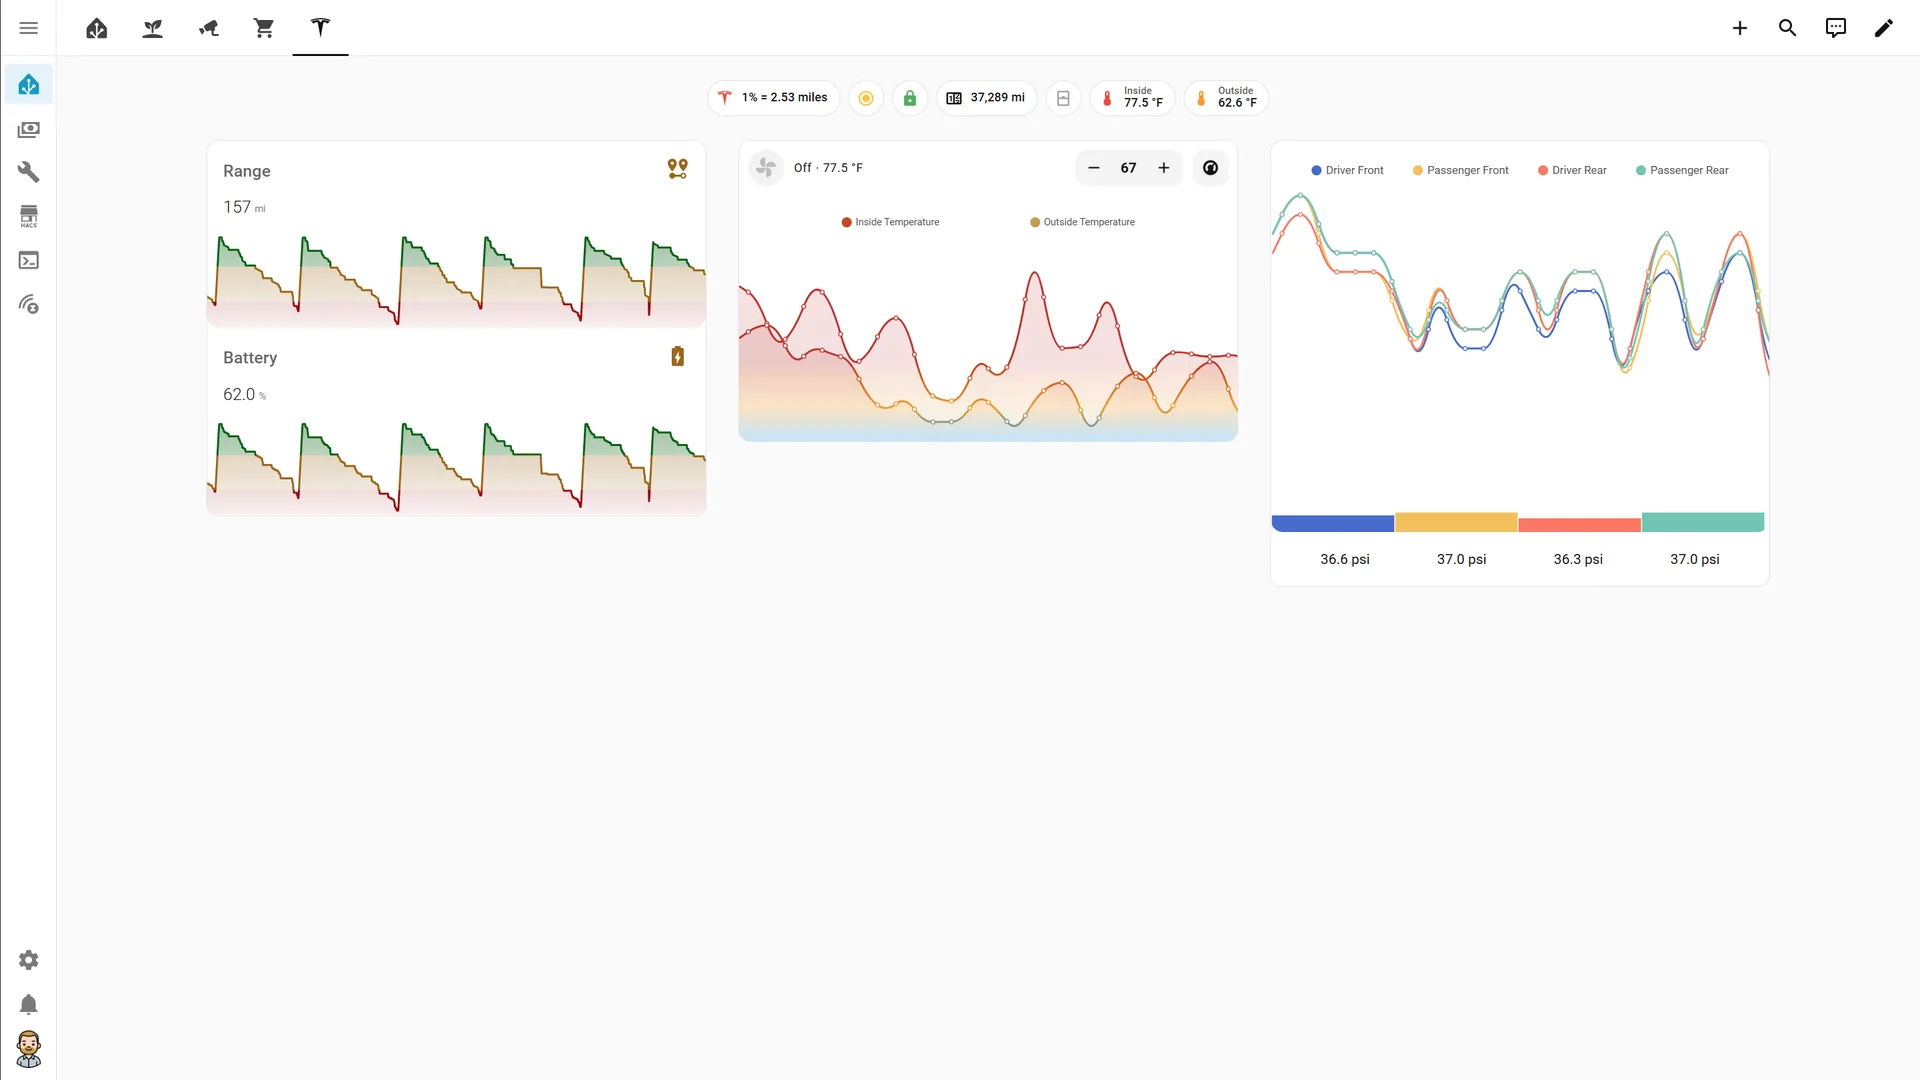Viewport: 1920px width, 1080px height.
Task: Click the pencil edit dashboard icon
Action: tap(1884, 28)
